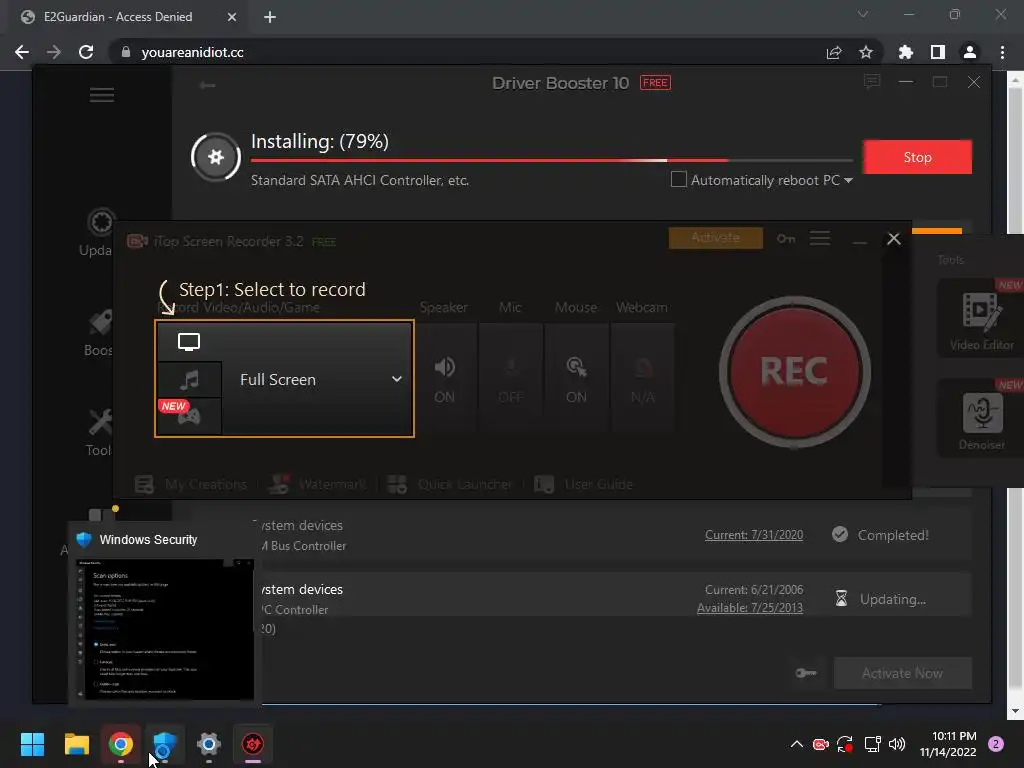Toggle the Webcam N/A control
The image size is (1024, 768).
(642, 380)
